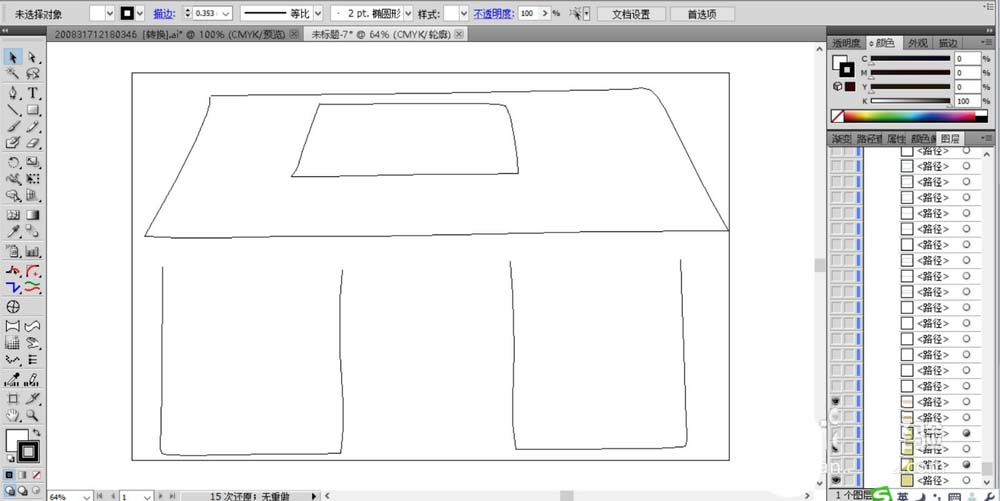Viewport: 1000px width, 501px height.
Task: Reset to default fill and stroke
Action: point(10,459)
